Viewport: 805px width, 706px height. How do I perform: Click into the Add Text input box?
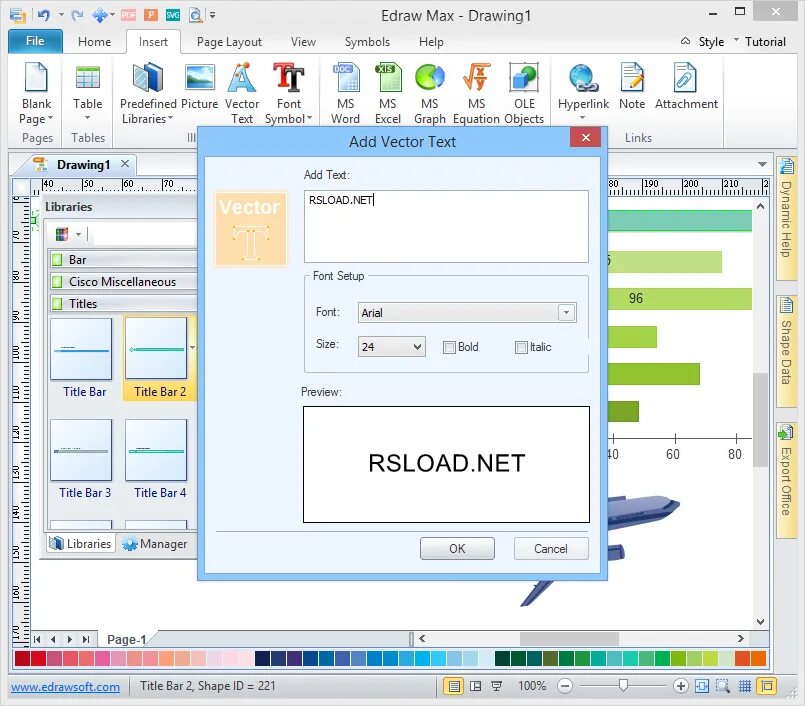[x=446, y=226]
